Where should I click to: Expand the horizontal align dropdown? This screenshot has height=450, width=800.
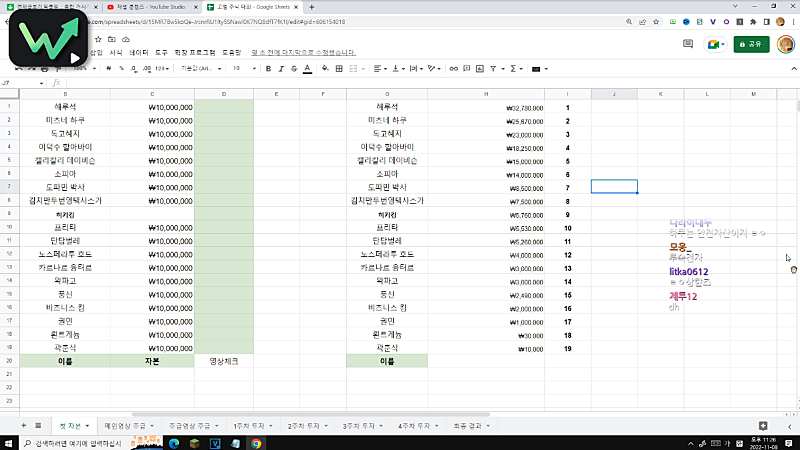coord(386,68)
